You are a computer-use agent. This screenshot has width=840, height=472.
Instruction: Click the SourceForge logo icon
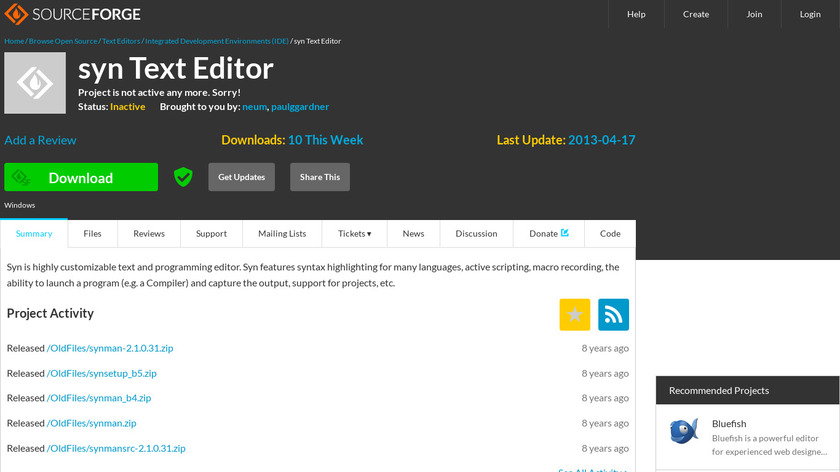[x=16, y=14]
